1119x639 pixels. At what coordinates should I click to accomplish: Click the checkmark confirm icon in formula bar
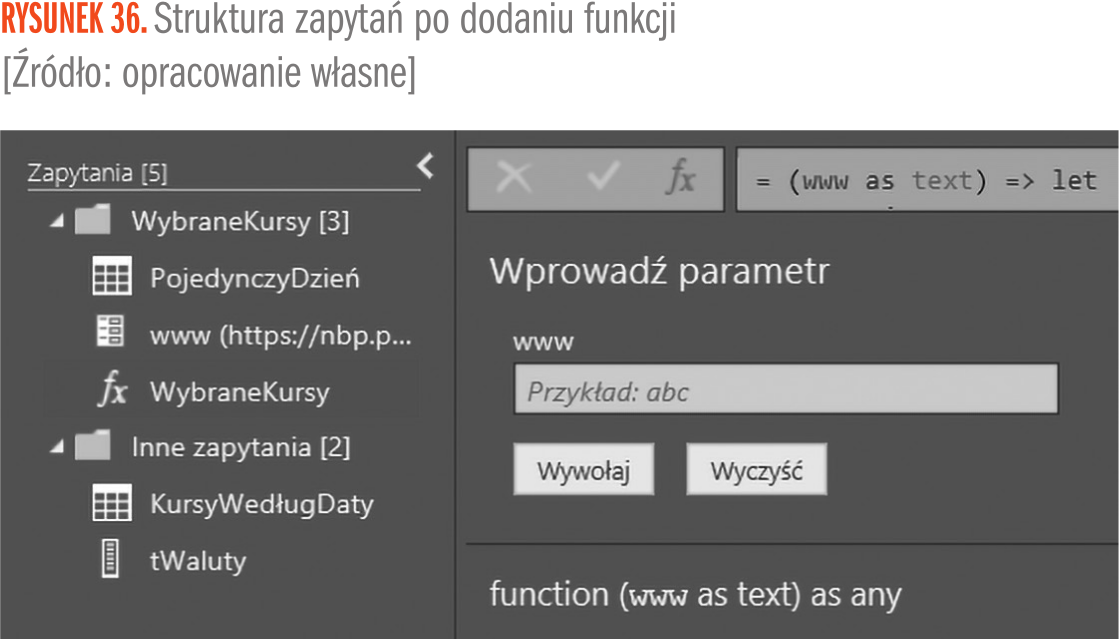point(602,180)
